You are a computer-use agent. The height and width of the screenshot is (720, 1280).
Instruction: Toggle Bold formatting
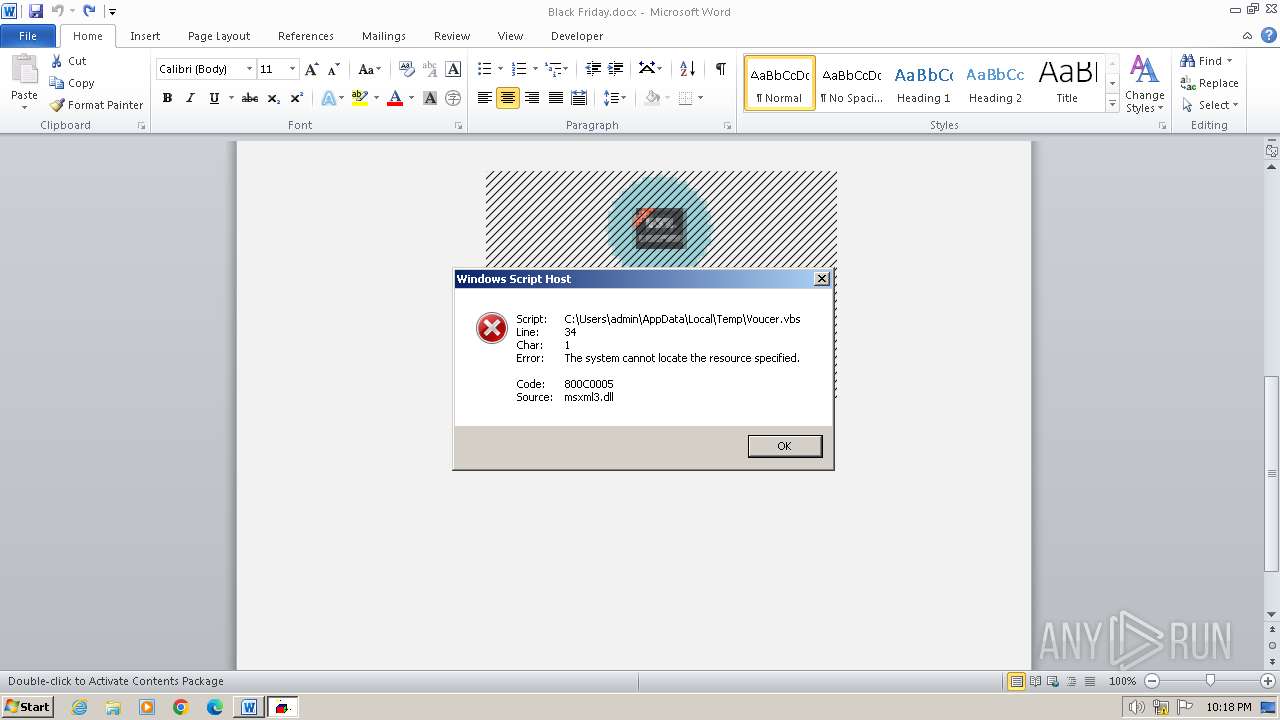pyautogui.click(x=167, y=98)
